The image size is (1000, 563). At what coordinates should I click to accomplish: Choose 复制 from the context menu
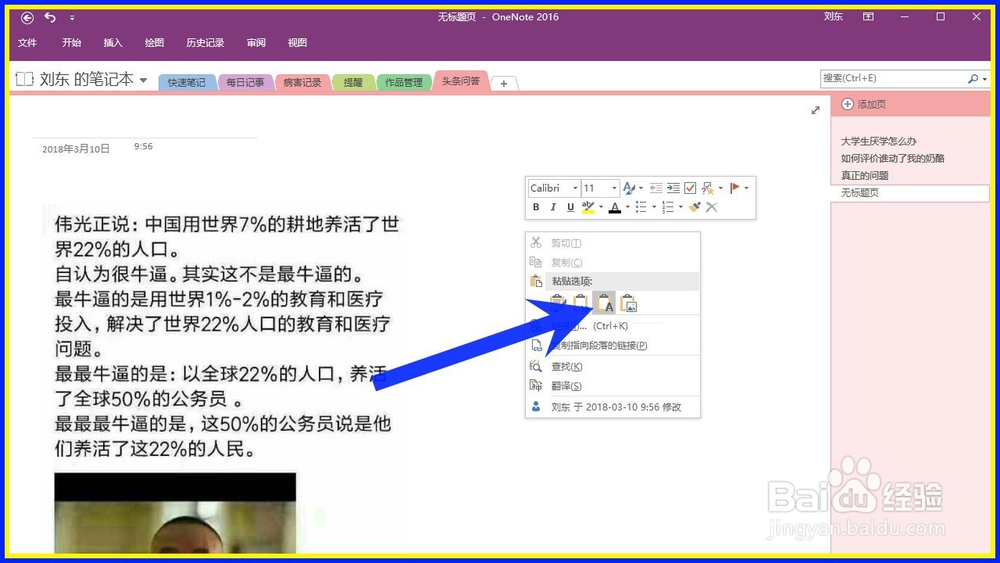click(x=613, y=262)
